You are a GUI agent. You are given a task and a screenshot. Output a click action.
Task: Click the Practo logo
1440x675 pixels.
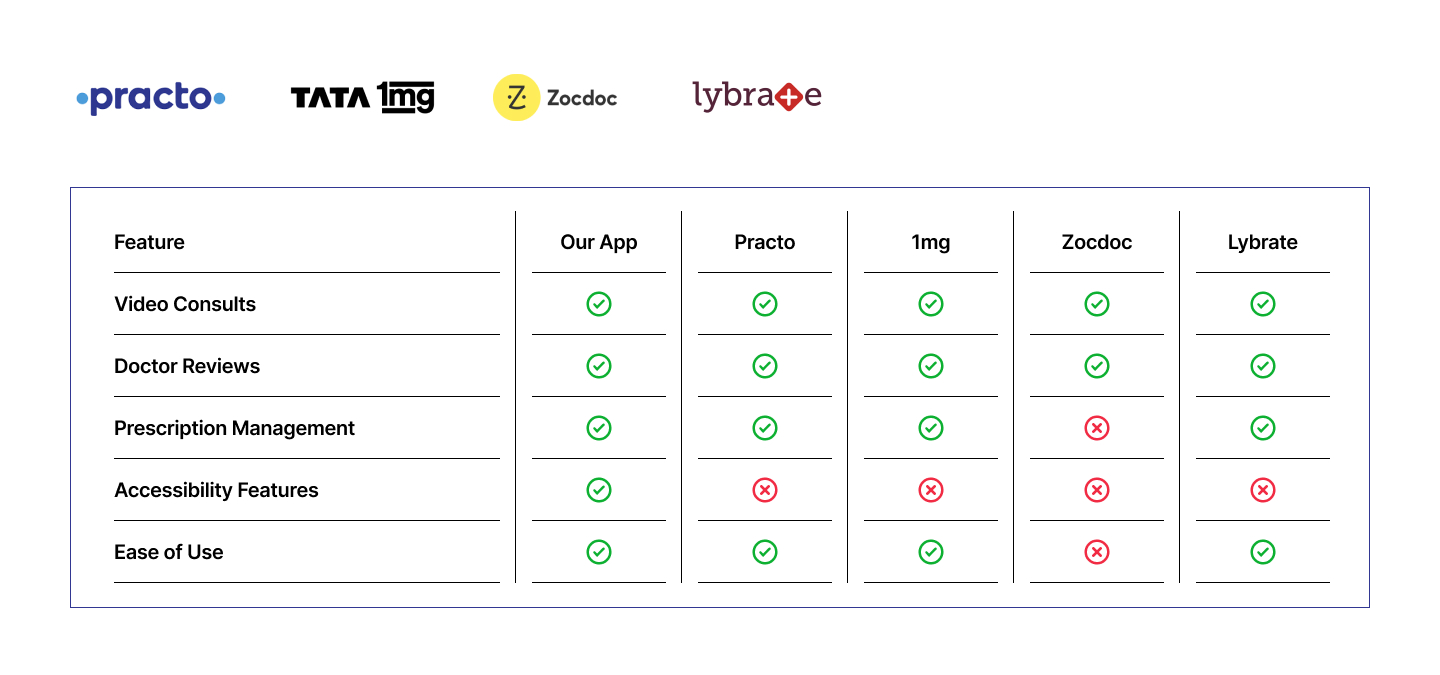(151, 98)
